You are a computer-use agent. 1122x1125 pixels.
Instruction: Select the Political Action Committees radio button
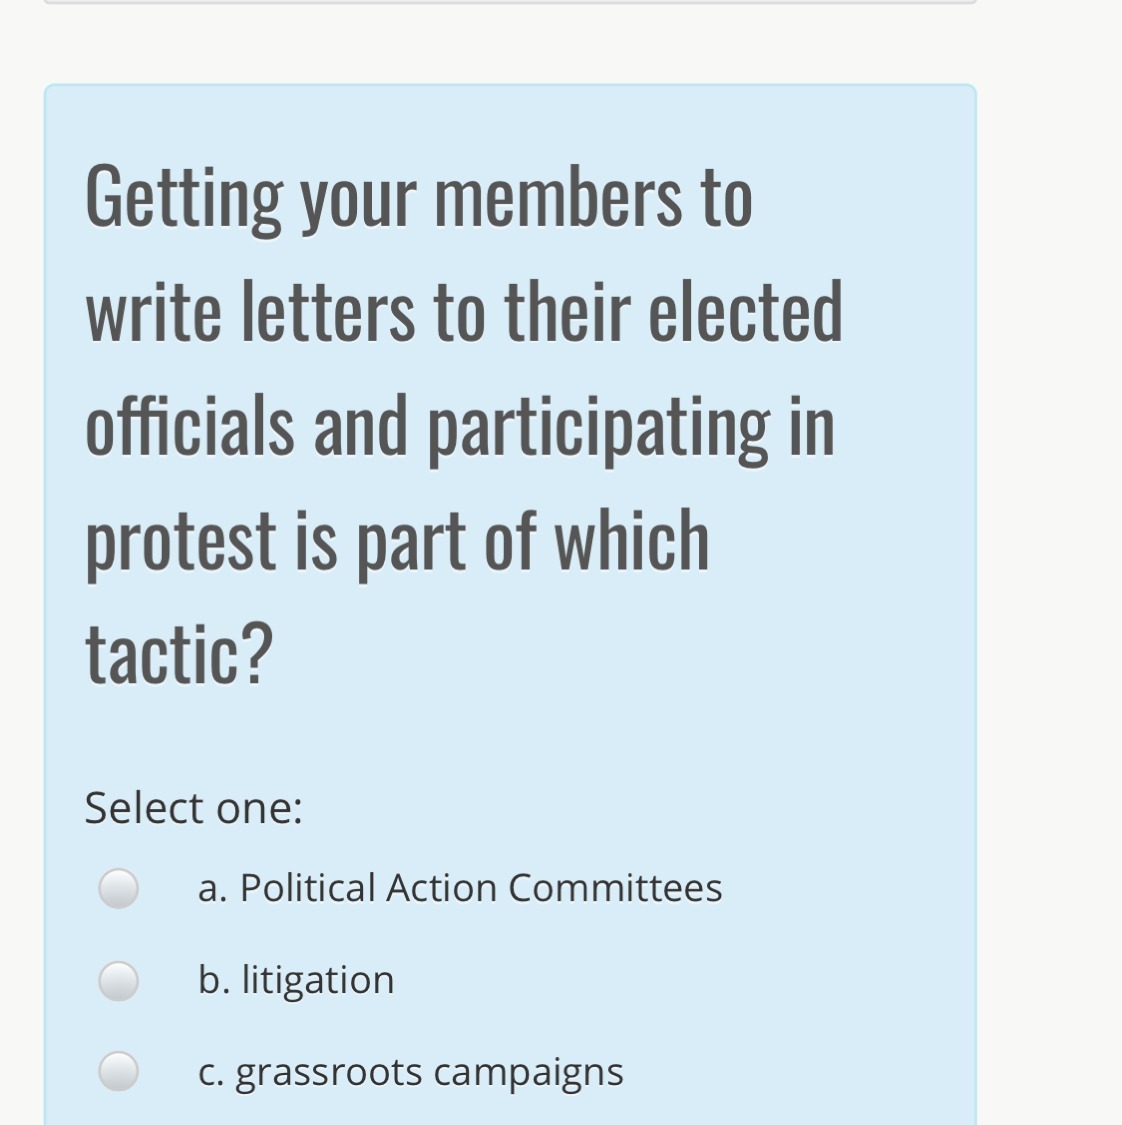pyautogui.click(x=118, y=888)
